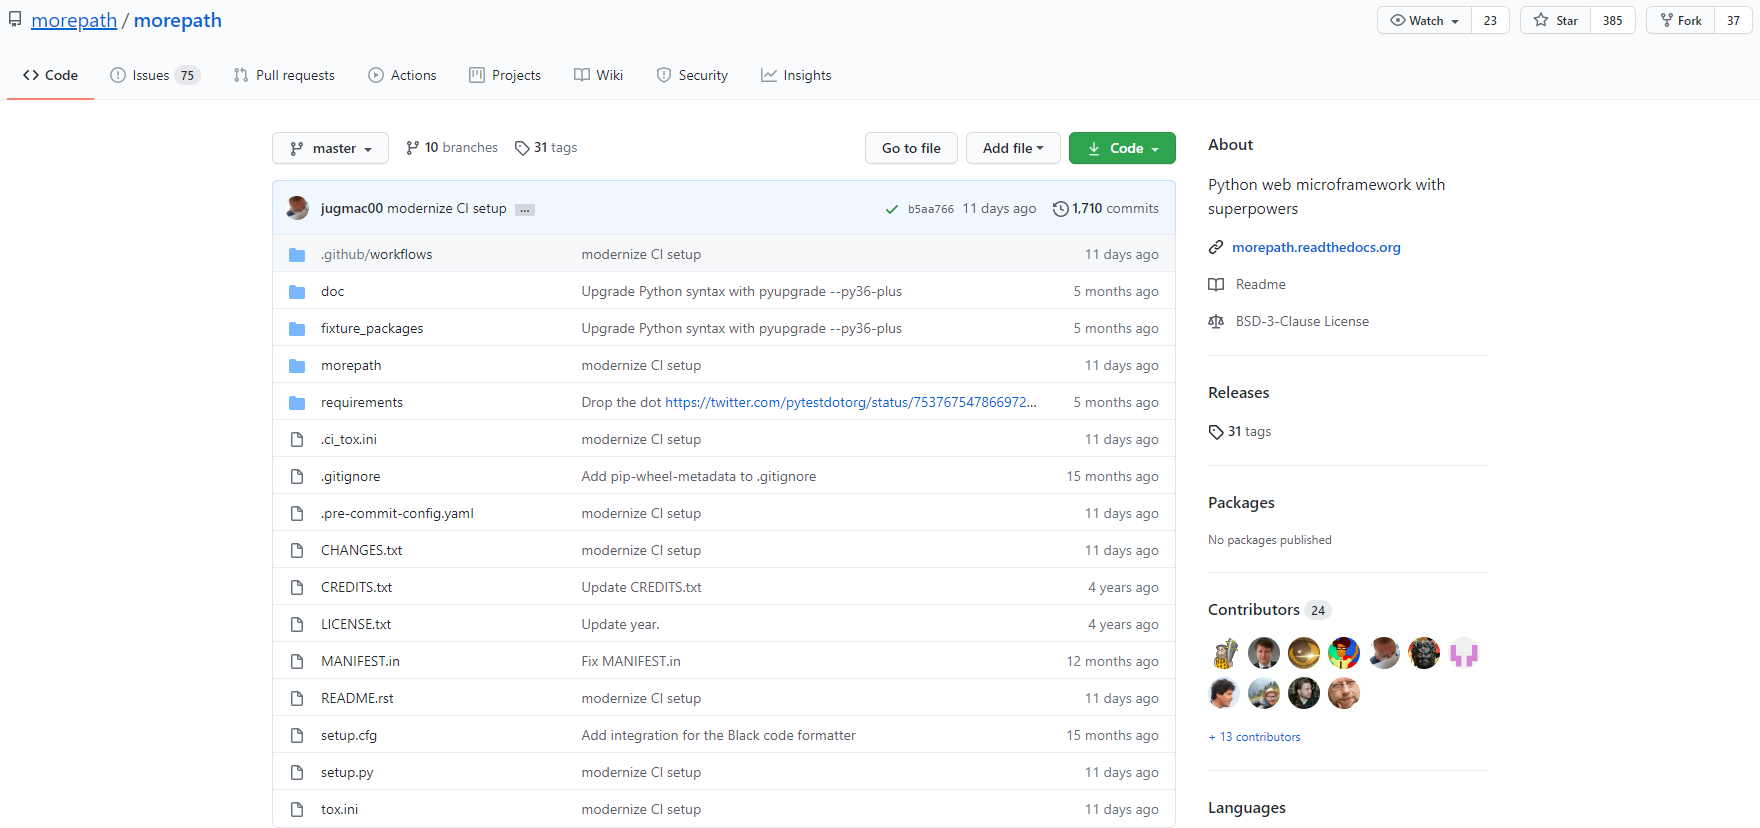Click the green checkmark commit status icon
The height and width of the screenshot is (828, 1760).
[x=892, y=209]
